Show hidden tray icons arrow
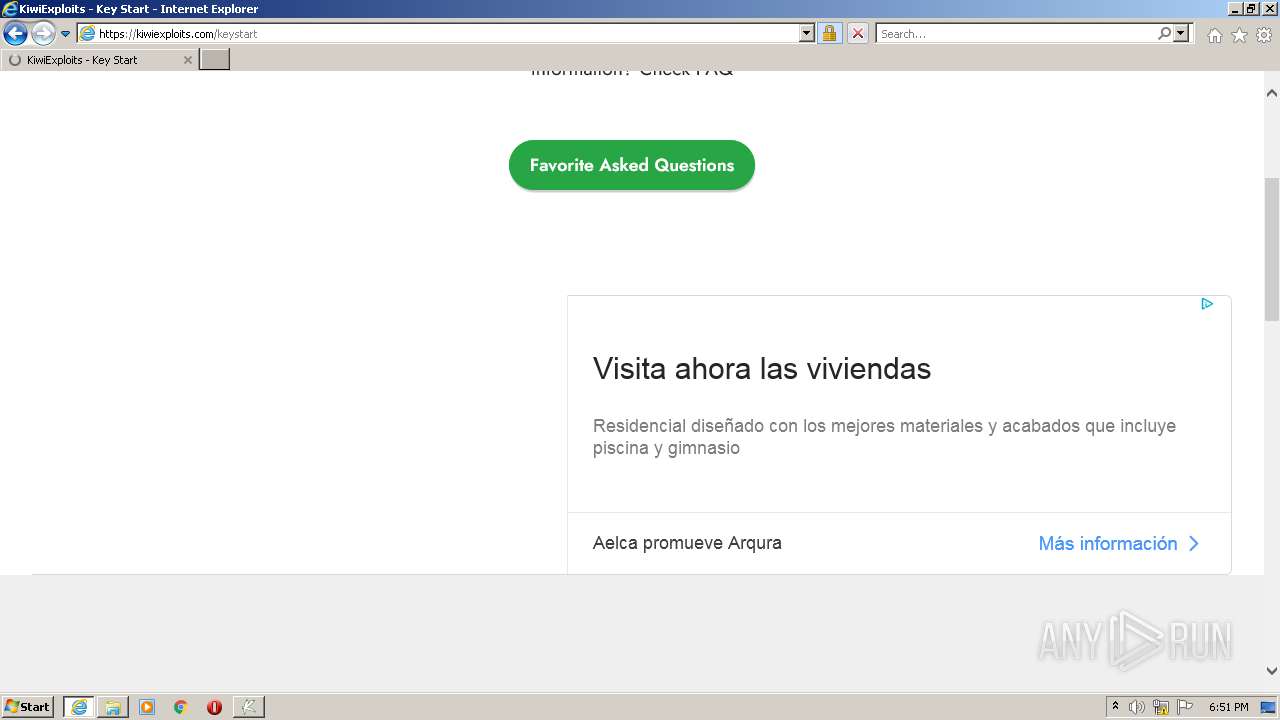The image size is (1280, 720). point(1115,707)
